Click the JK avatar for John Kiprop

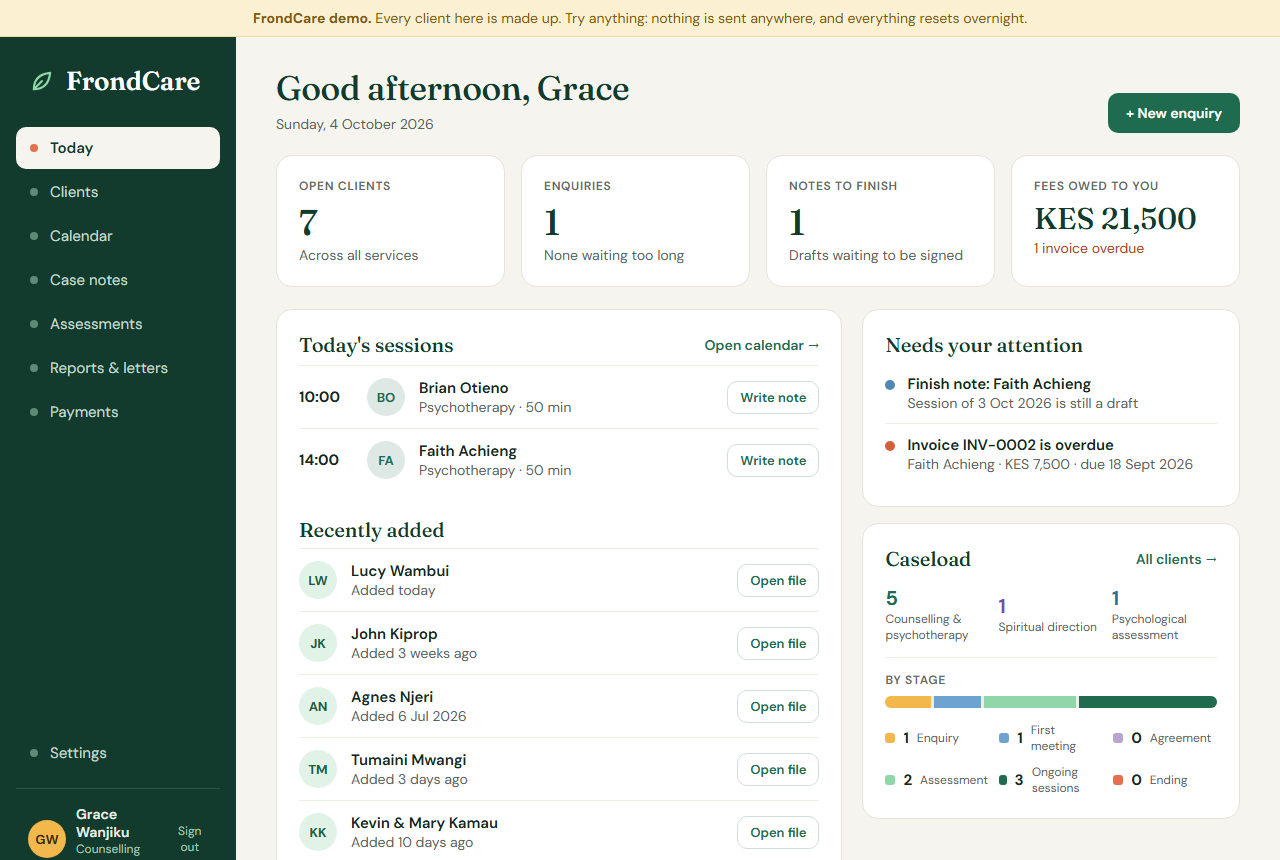click(318, 643)
